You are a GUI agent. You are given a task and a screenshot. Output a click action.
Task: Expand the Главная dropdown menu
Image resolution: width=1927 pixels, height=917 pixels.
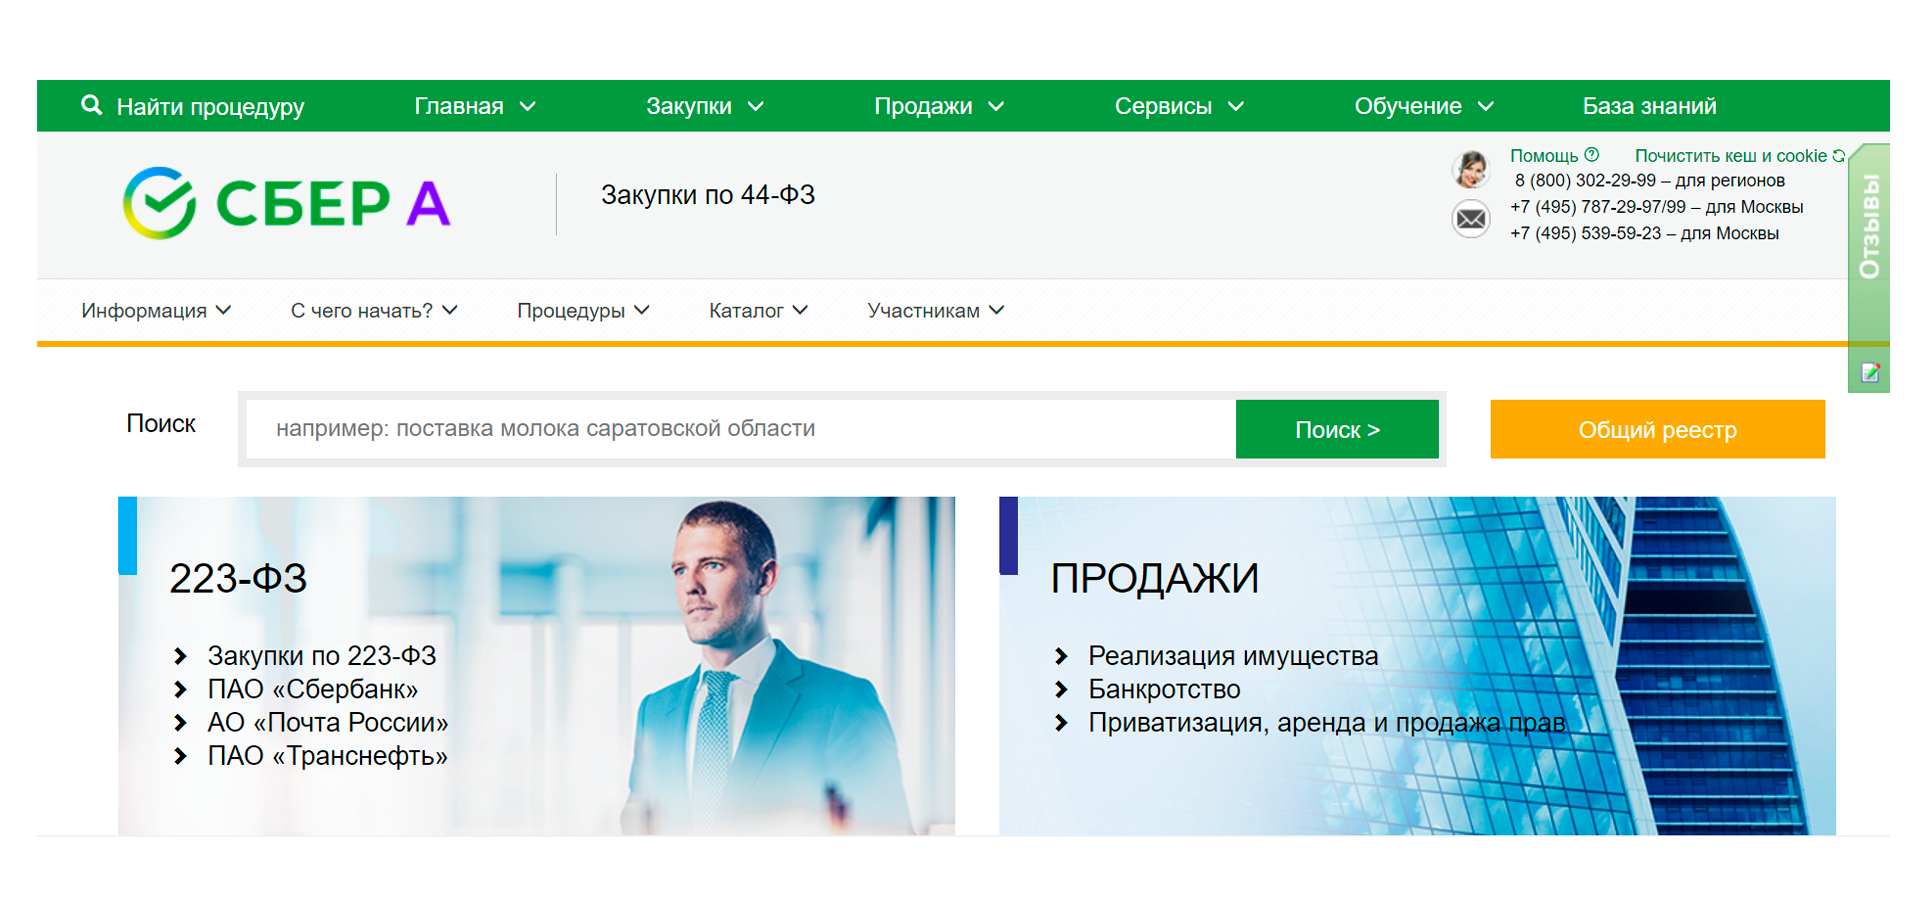coord(475,106)
